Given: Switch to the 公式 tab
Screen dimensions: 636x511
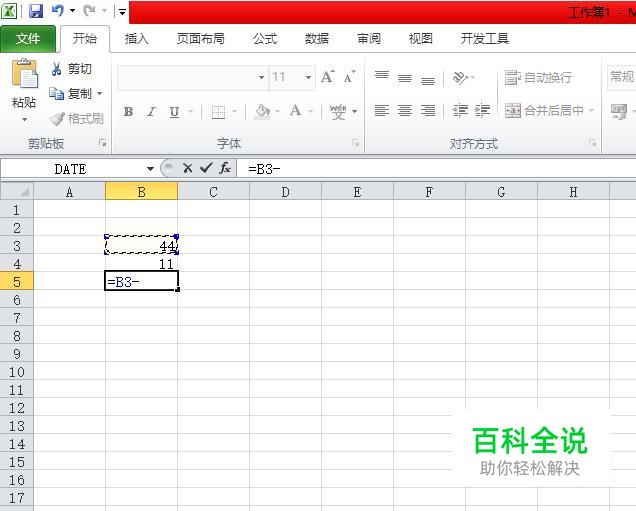Looking at the screenshot, I should [265, 39].
